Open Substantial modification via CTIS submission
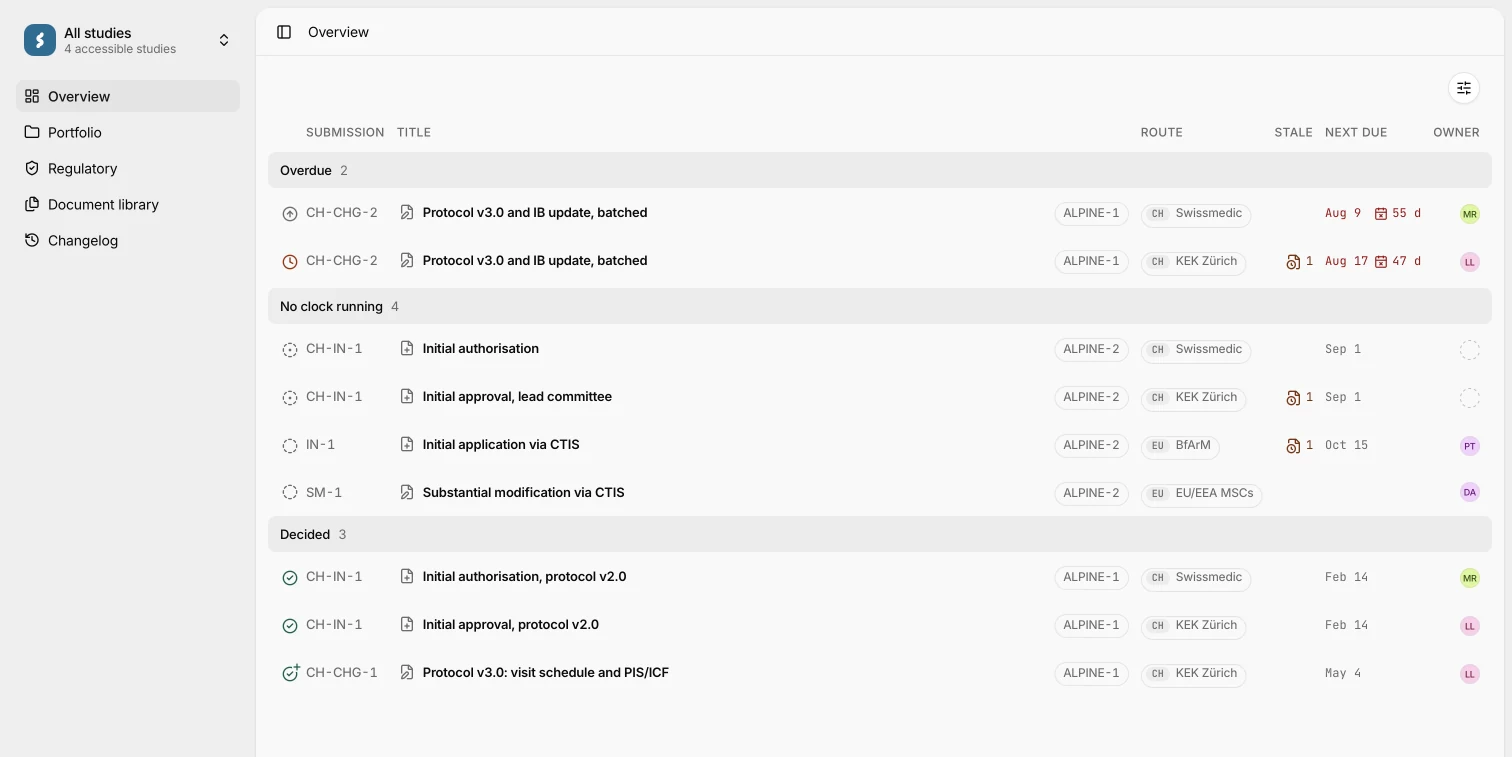This screenshot has width=1512, height=757. (524, 492)
